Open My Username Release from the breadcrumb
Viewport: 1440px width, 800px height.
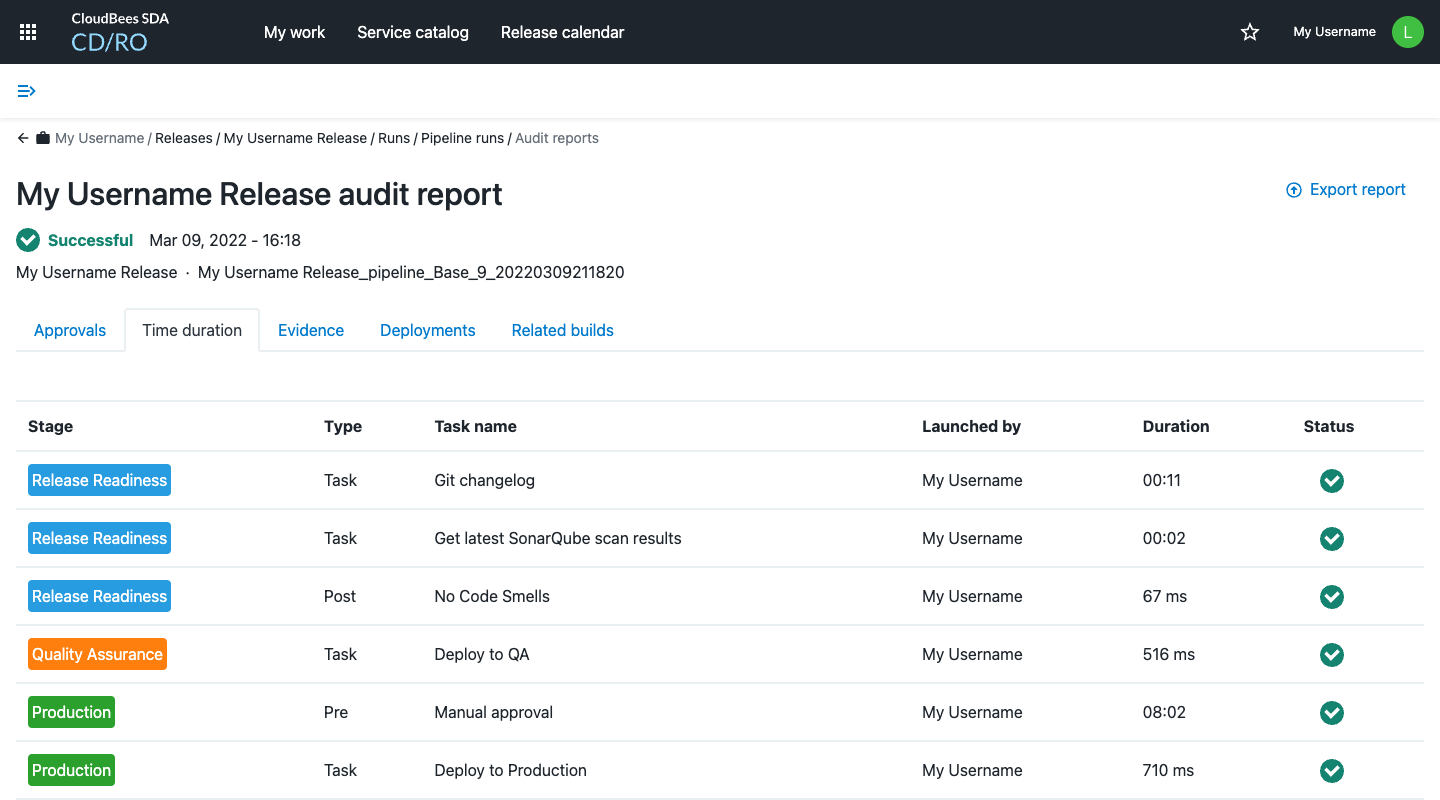tap(295, 137)
